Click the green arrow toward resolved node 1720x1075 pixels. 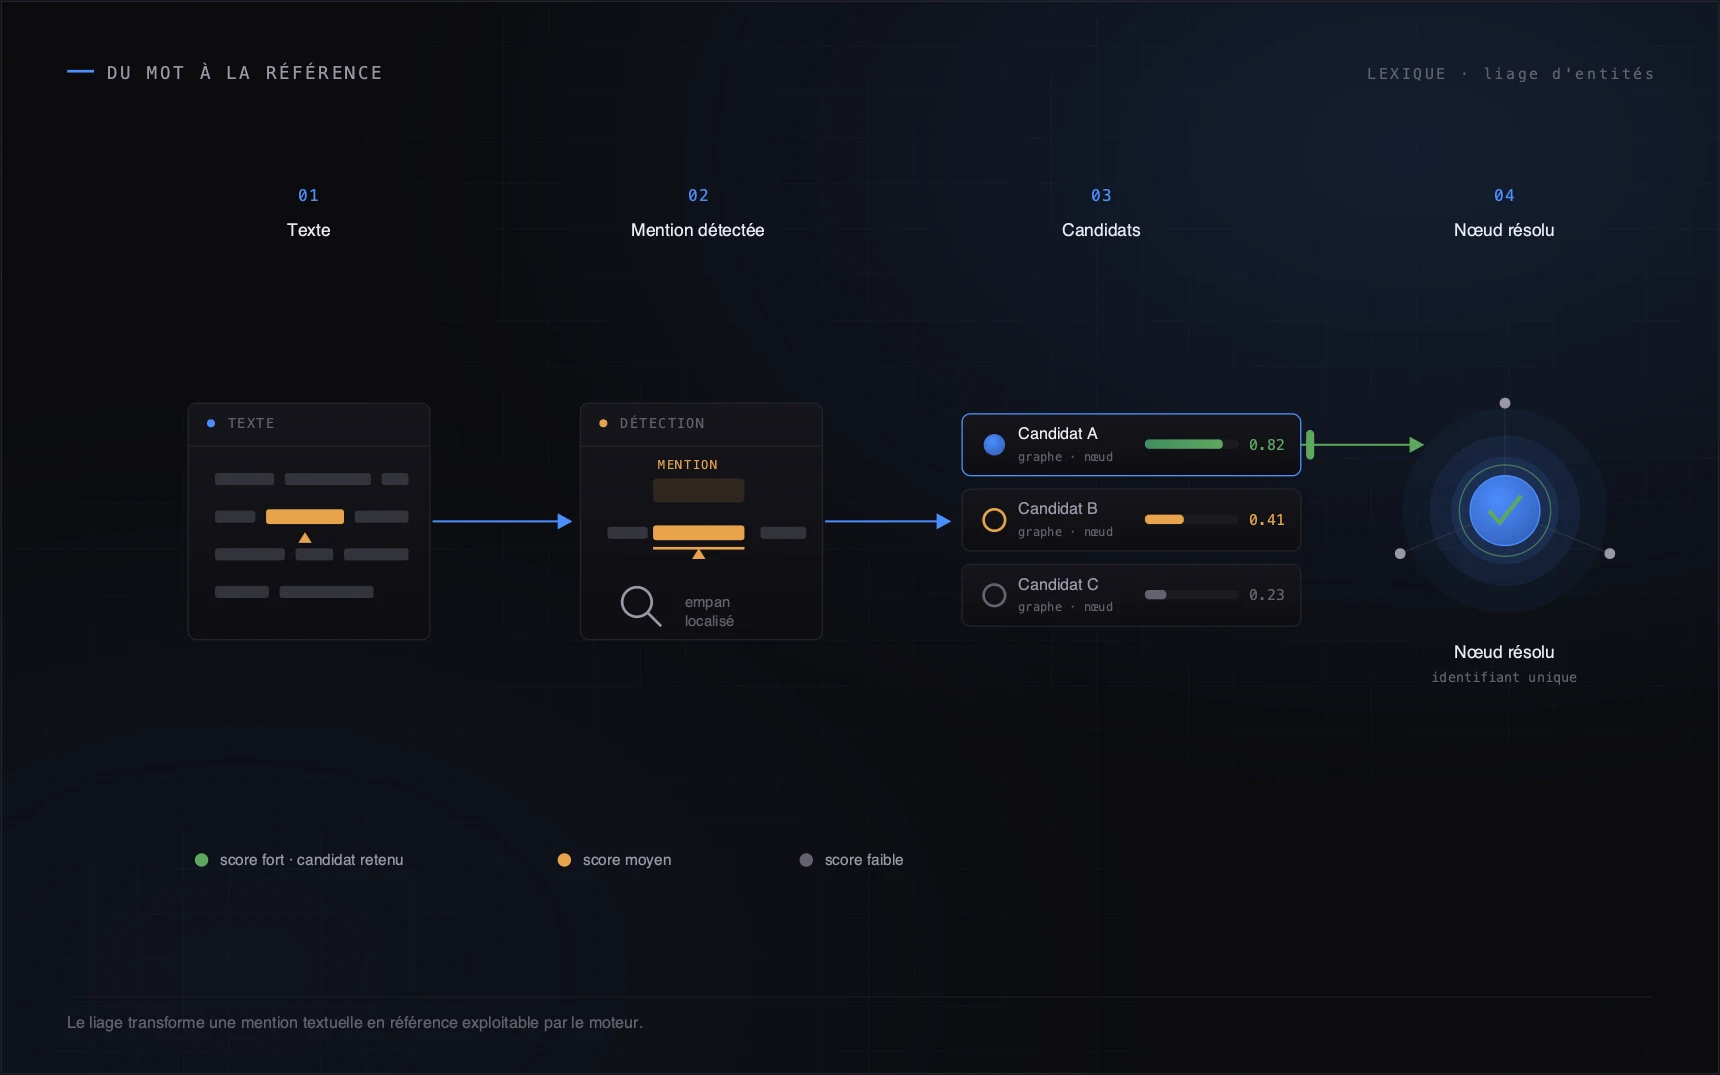click(1365, 445)
